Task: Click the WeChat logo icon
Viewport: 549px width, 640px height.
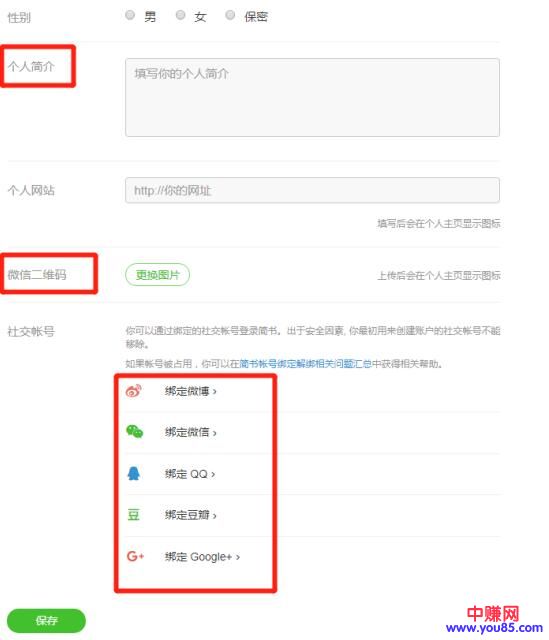Action: coord(134,431)
